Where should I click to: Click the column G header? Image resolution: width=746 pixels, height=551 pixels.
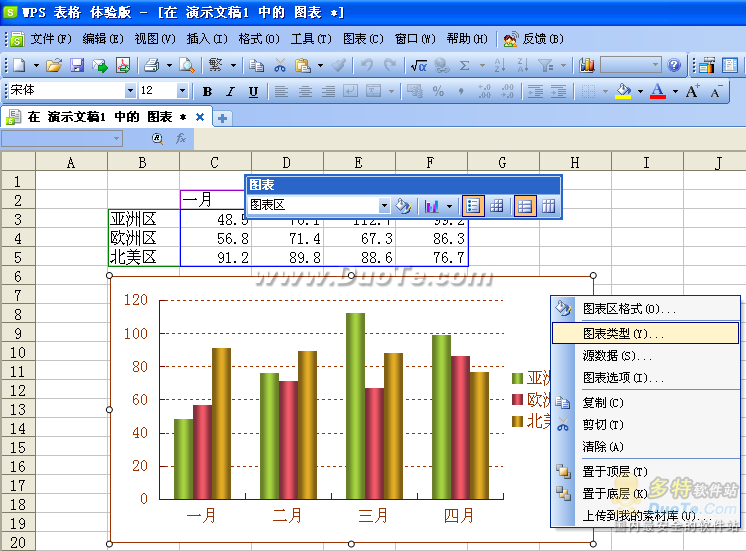coord(502,162)
